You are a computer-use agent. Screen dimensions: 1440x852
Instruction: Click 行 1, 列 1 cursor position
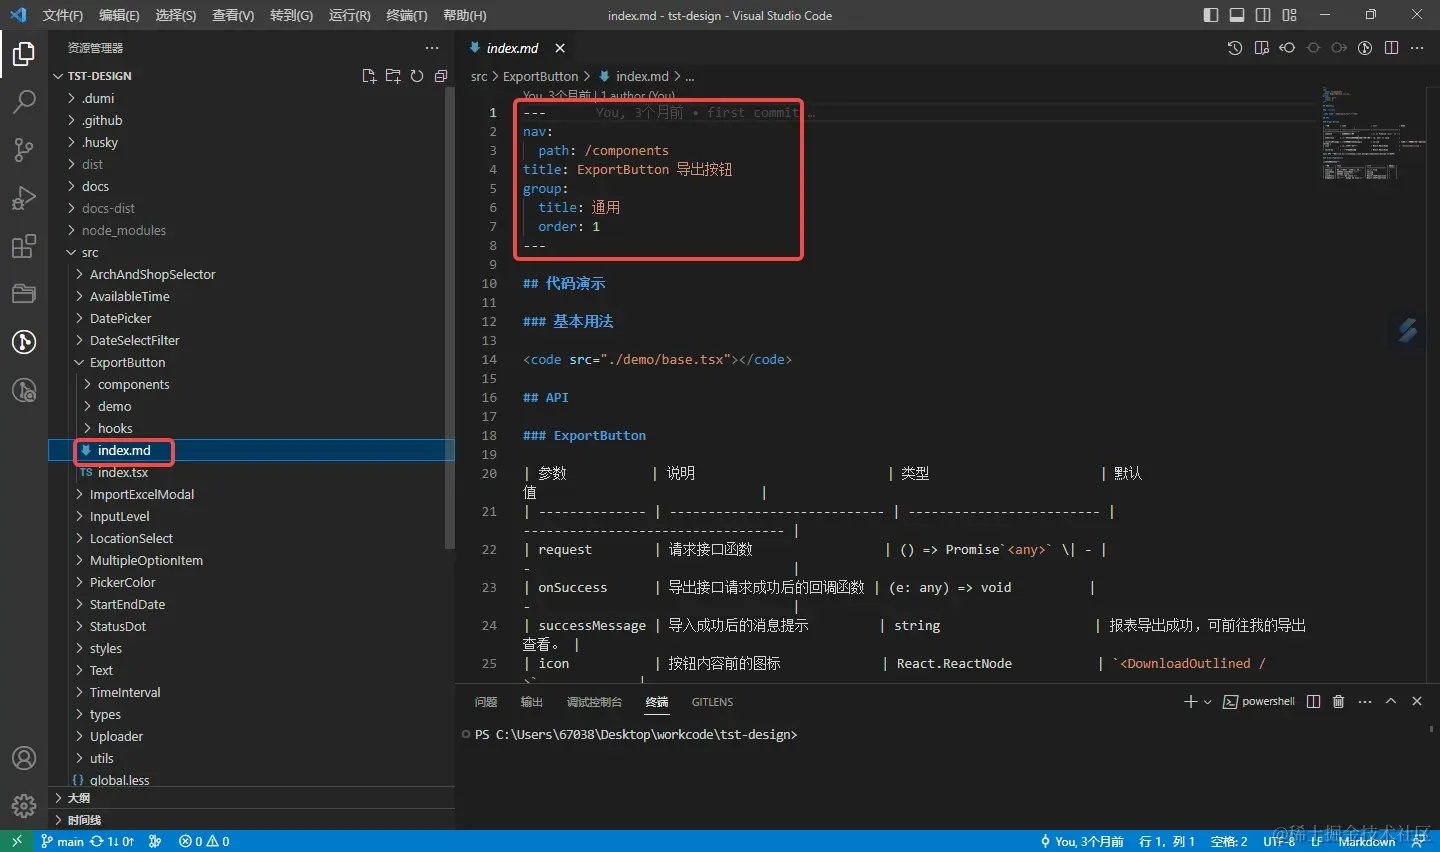coord(1167,841)
